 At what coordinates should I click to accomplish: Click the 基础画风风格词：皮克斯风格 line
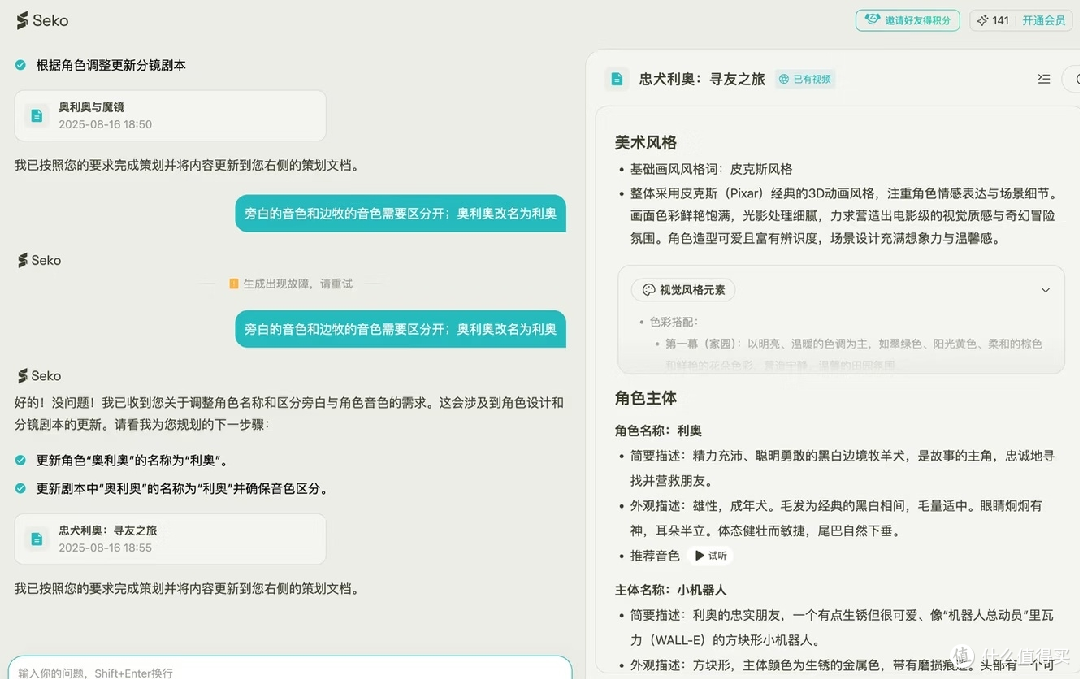711,169
